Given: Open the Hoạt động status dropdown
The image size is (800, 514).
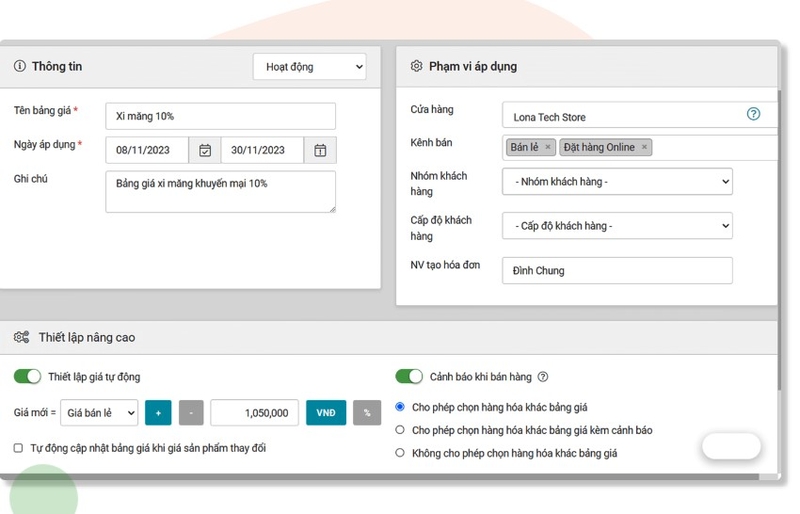Looking at the screenshot, I should (310, 66).
